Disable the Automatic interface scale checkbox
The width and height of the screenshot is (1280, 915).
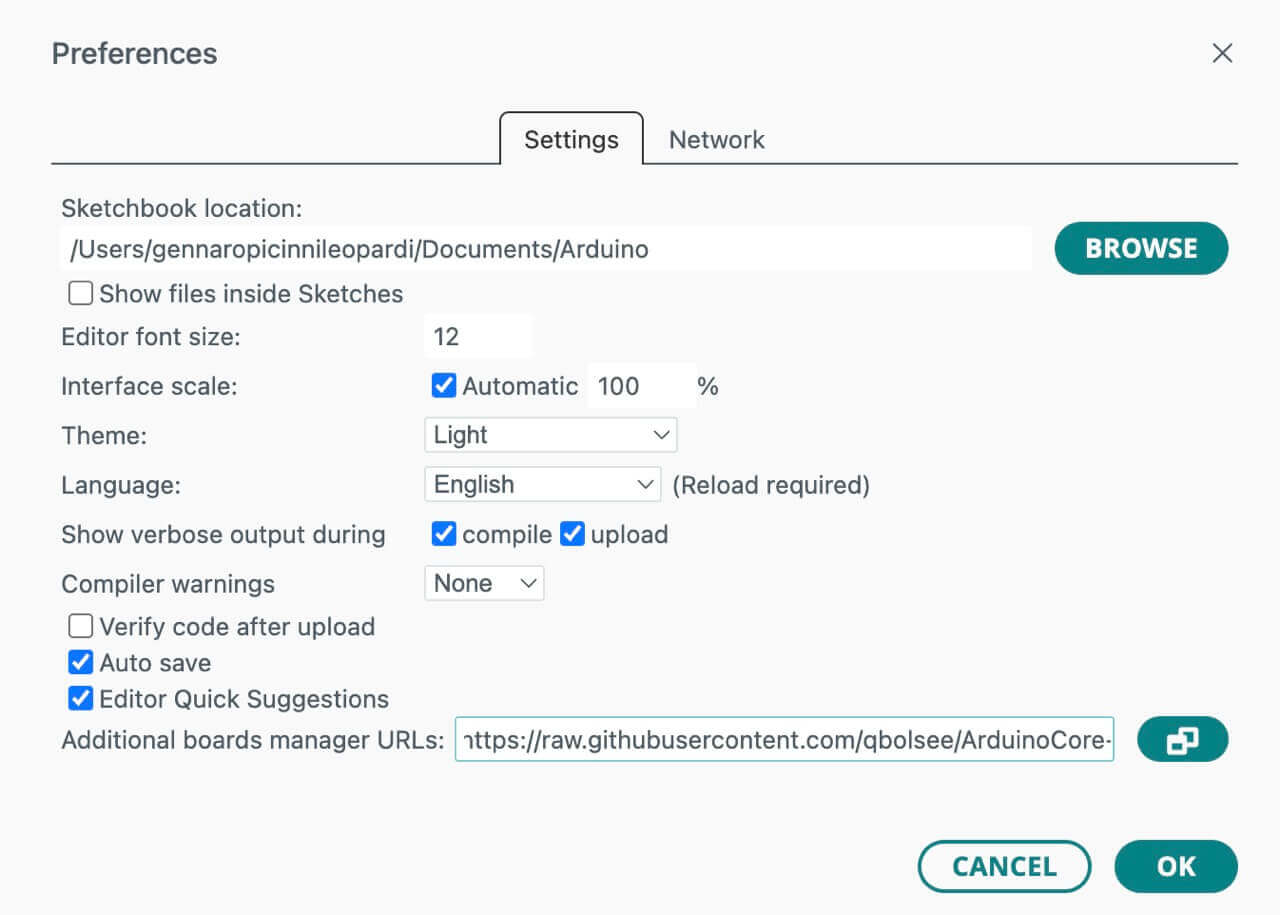443,385
